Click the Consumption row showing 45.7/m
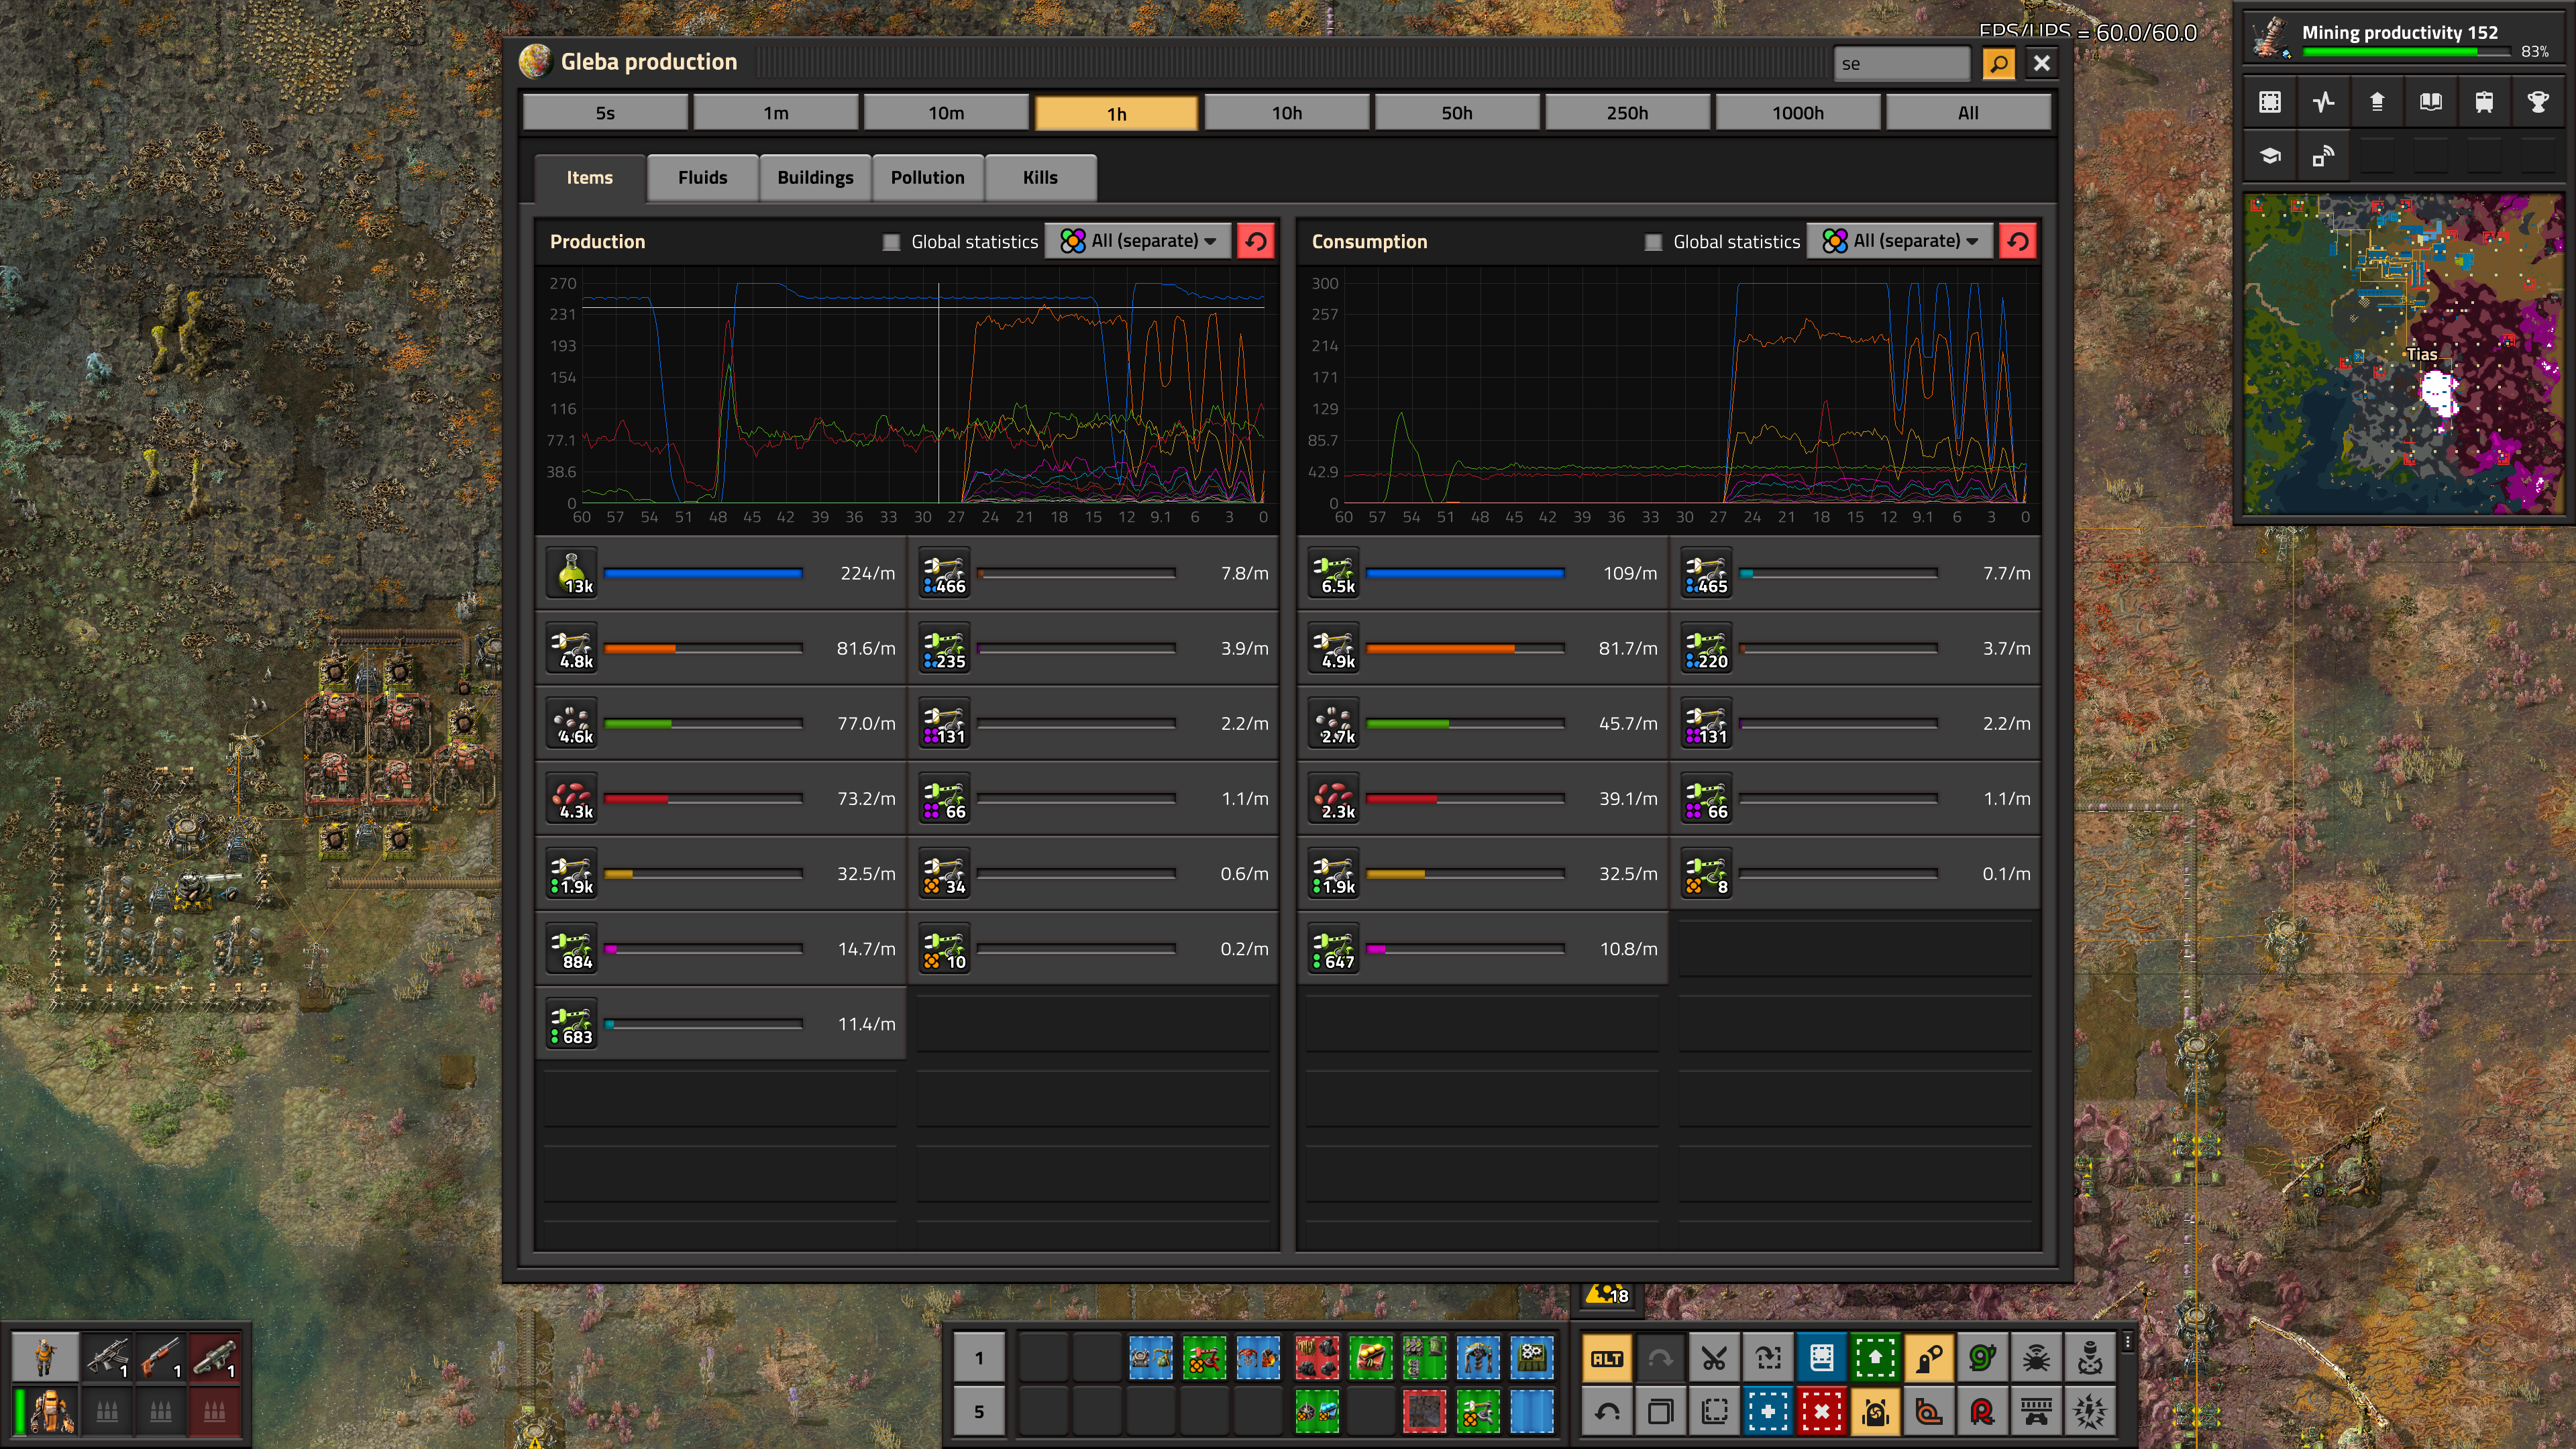The height and width of the screenshot is (1449, 2576). tap(1483, 723)
